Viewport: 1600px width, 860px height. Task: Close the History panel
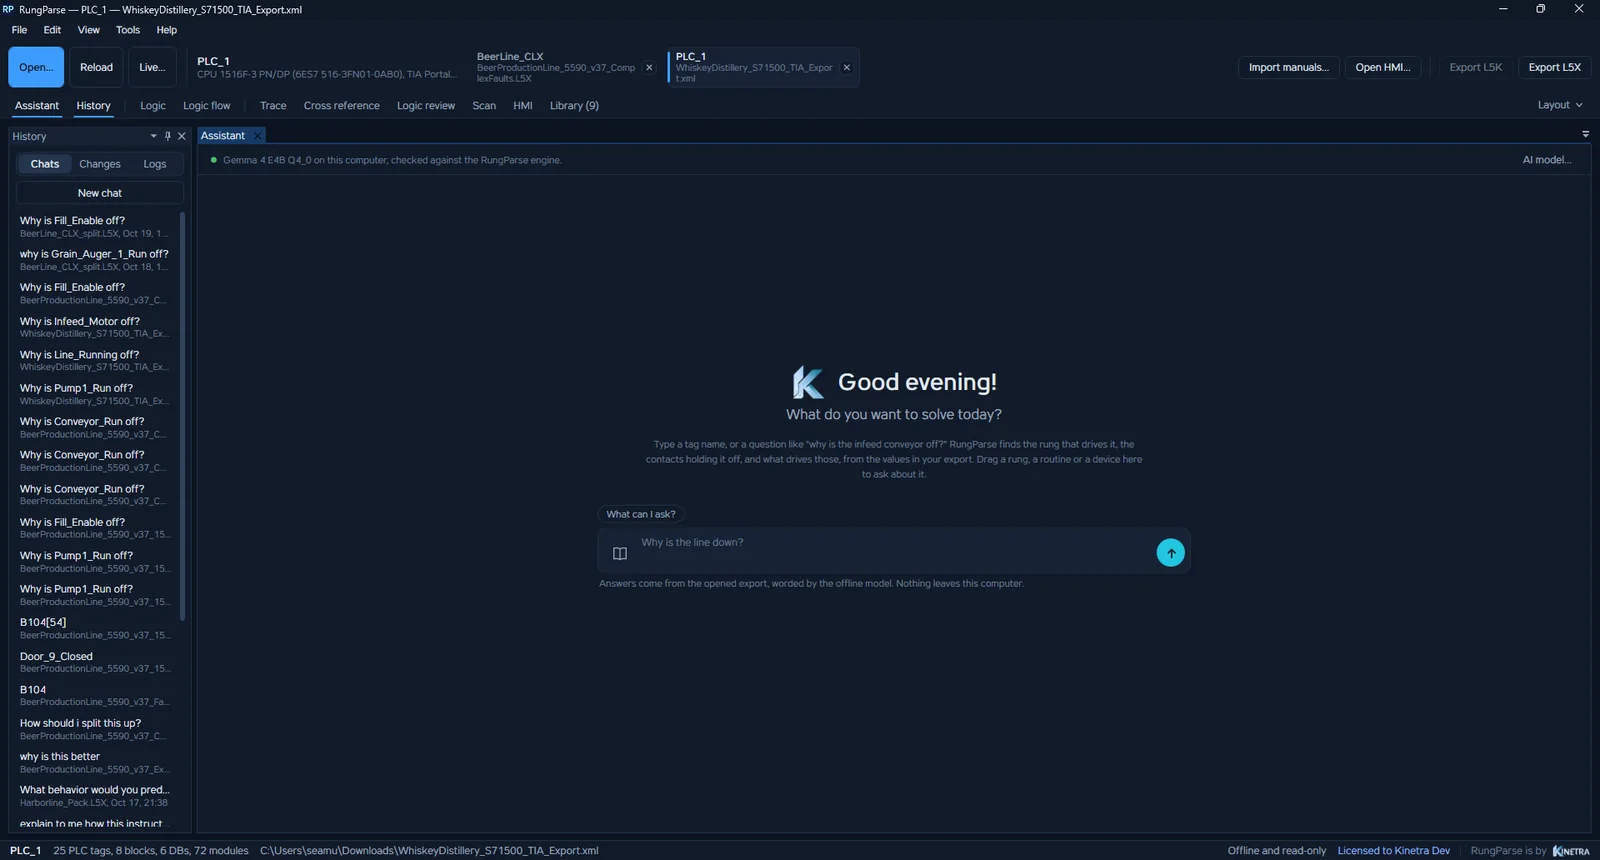click(x=181, y=136)
